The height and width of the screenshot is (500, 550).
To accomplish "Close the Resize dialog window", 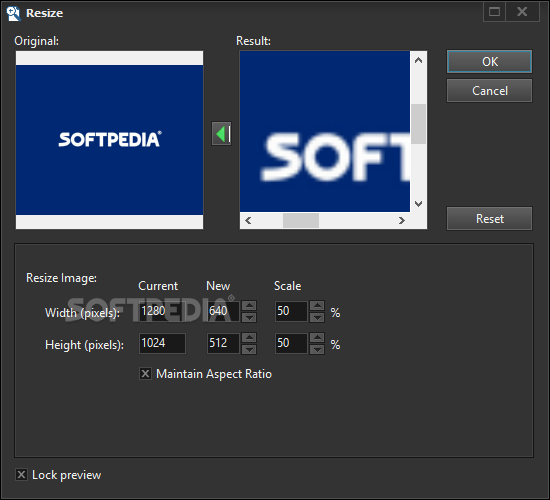I will pos(522,12).
